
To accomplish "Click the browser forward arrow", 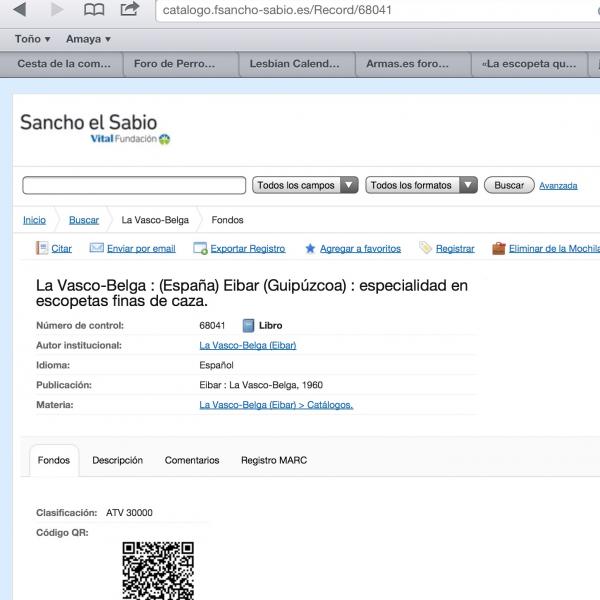I will 56,10.
